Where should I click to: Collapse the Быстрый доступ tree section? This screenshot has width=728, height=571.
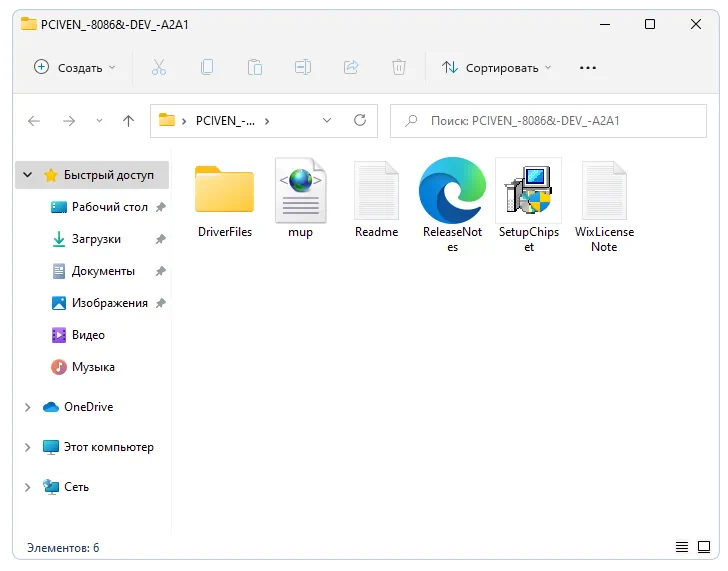tap(27, 175)
